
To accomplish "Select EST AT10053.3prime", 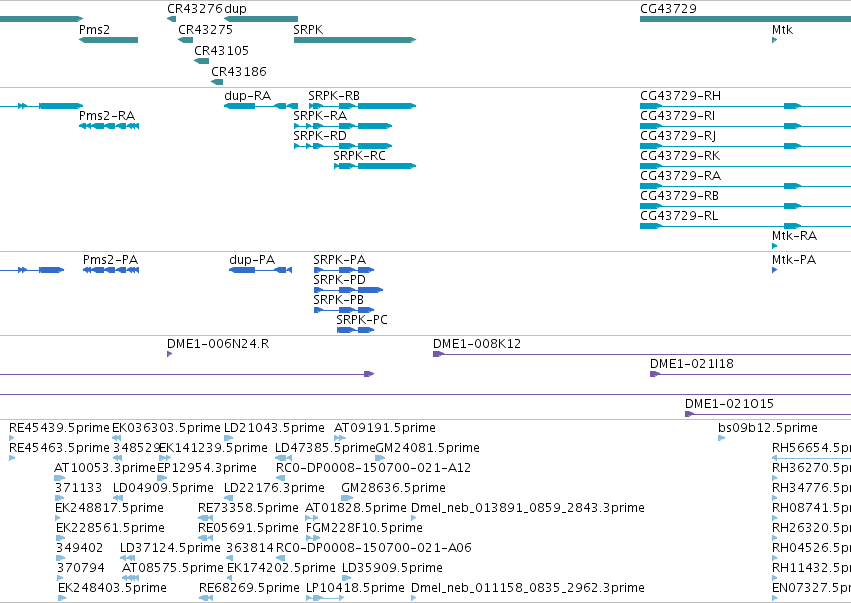I will 60,478.
